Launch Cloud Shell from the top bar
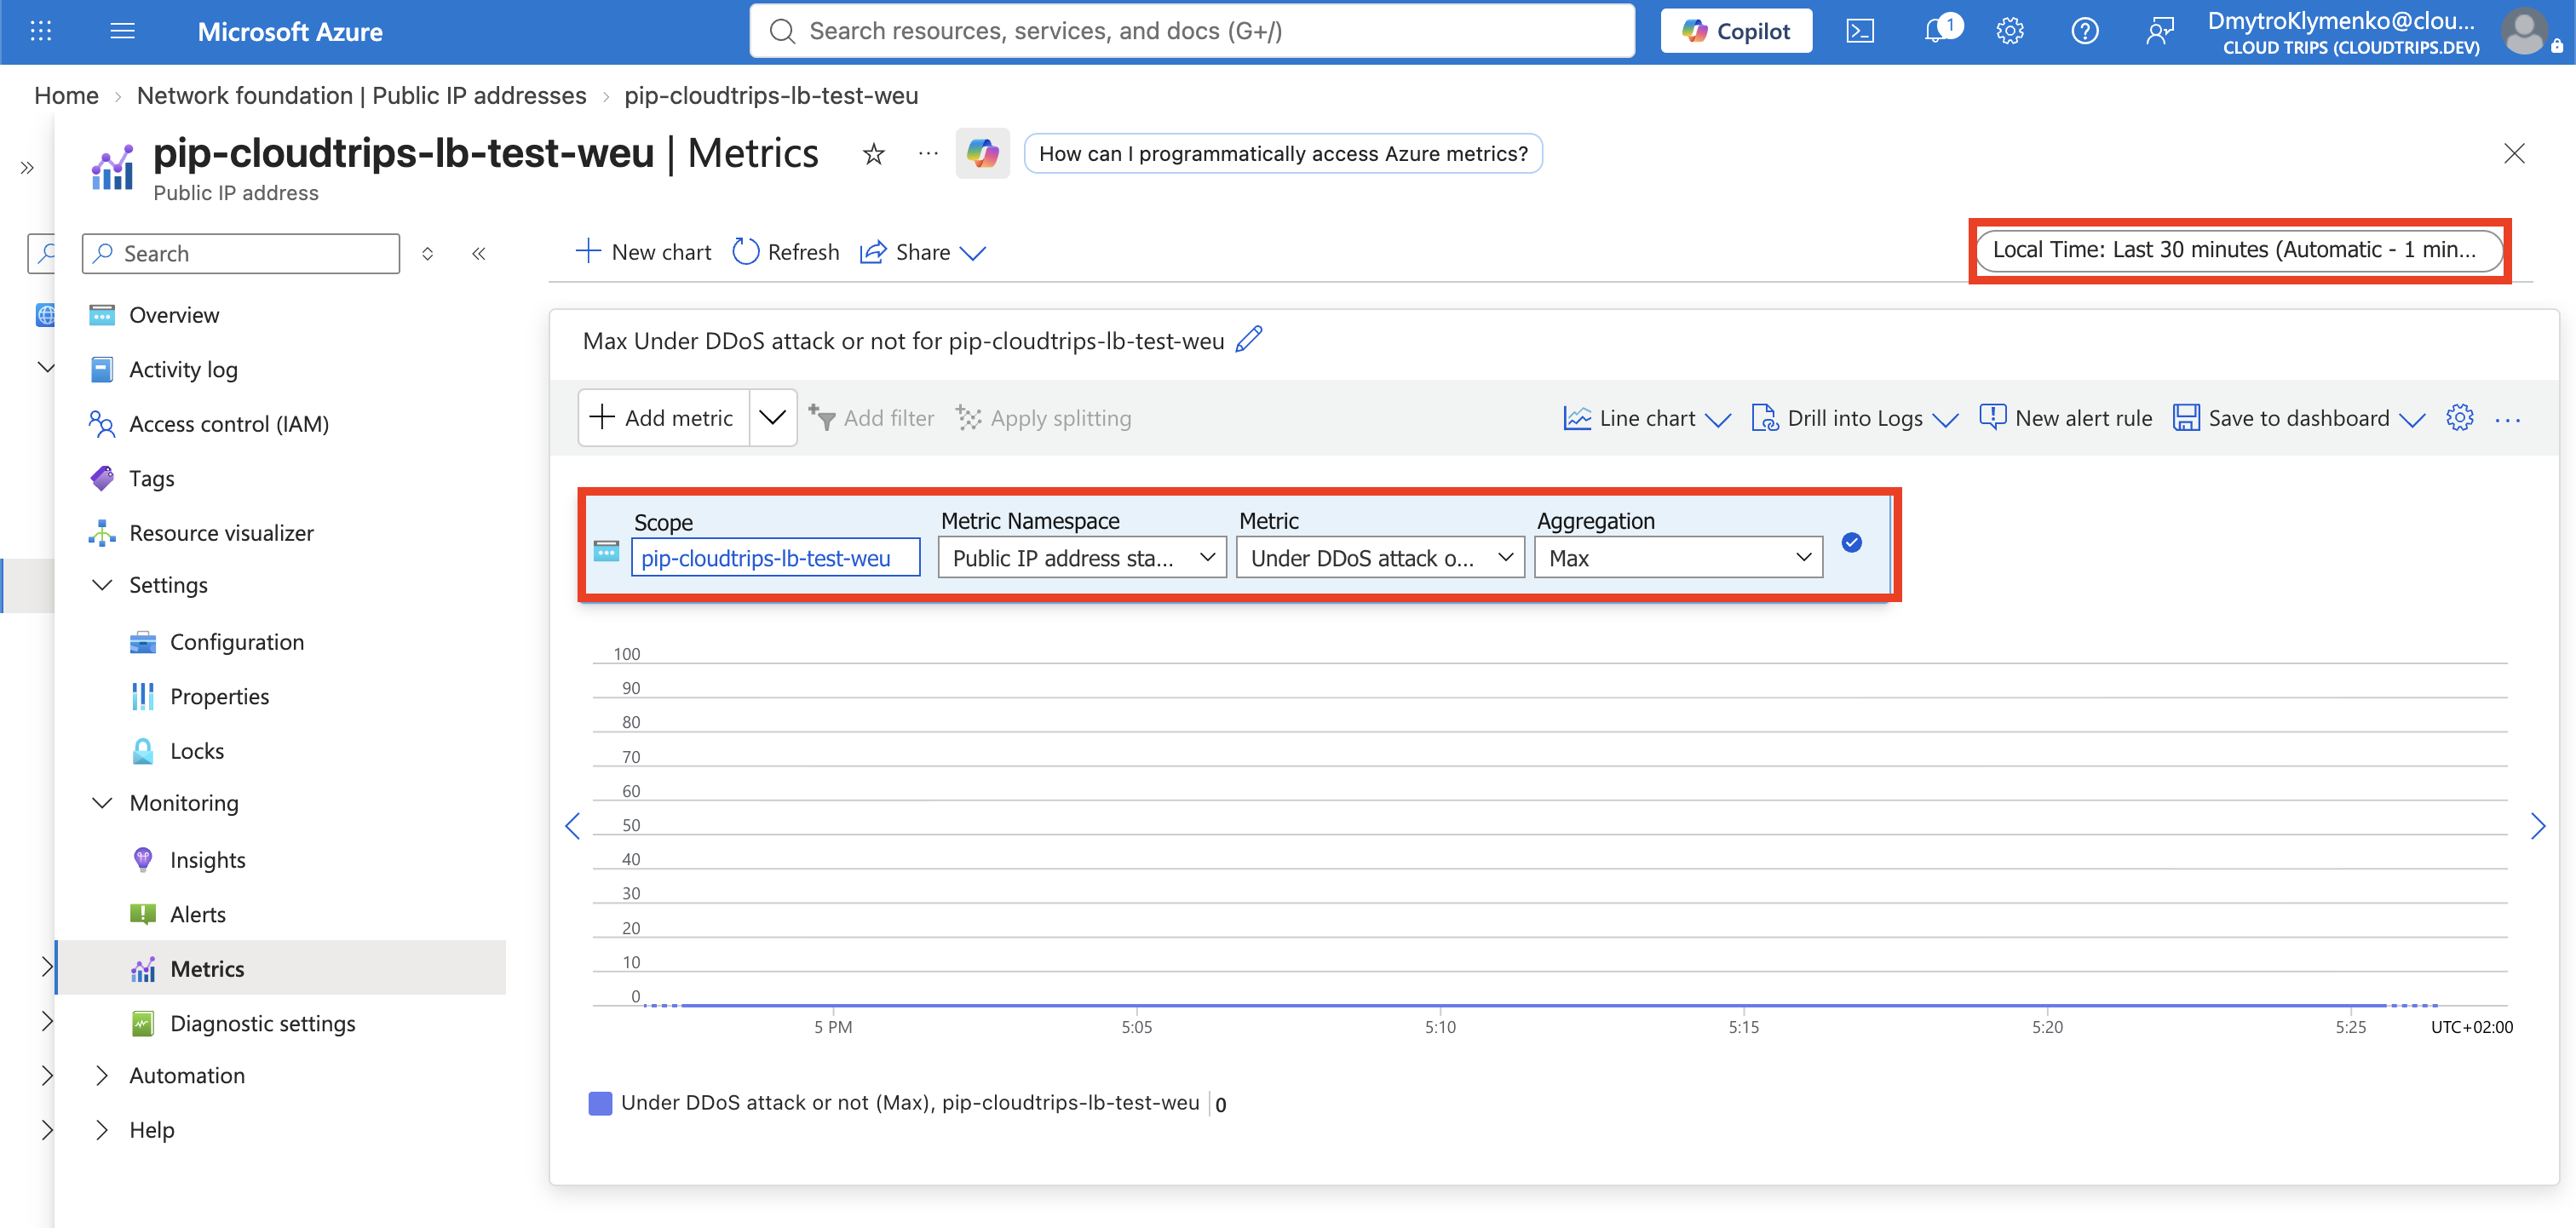Viewport: 2576px width, 1228px height. [1859, 31]
